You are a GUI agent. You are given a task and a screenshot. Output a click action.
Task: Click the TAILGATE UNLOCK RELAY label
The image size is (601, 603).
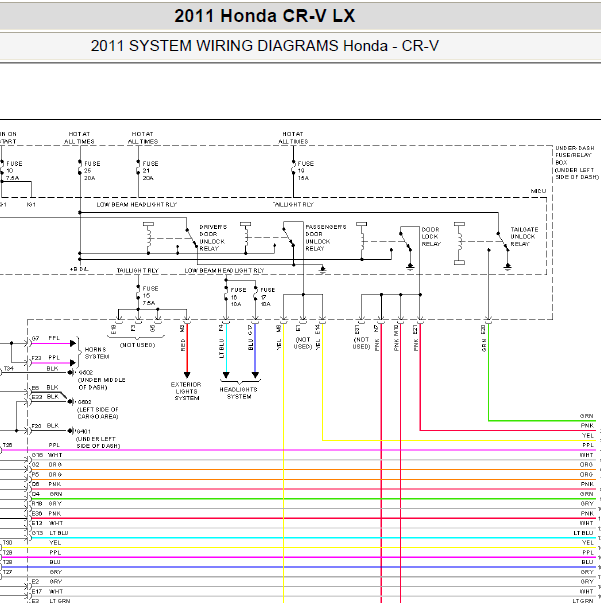[x=524, y=237]
